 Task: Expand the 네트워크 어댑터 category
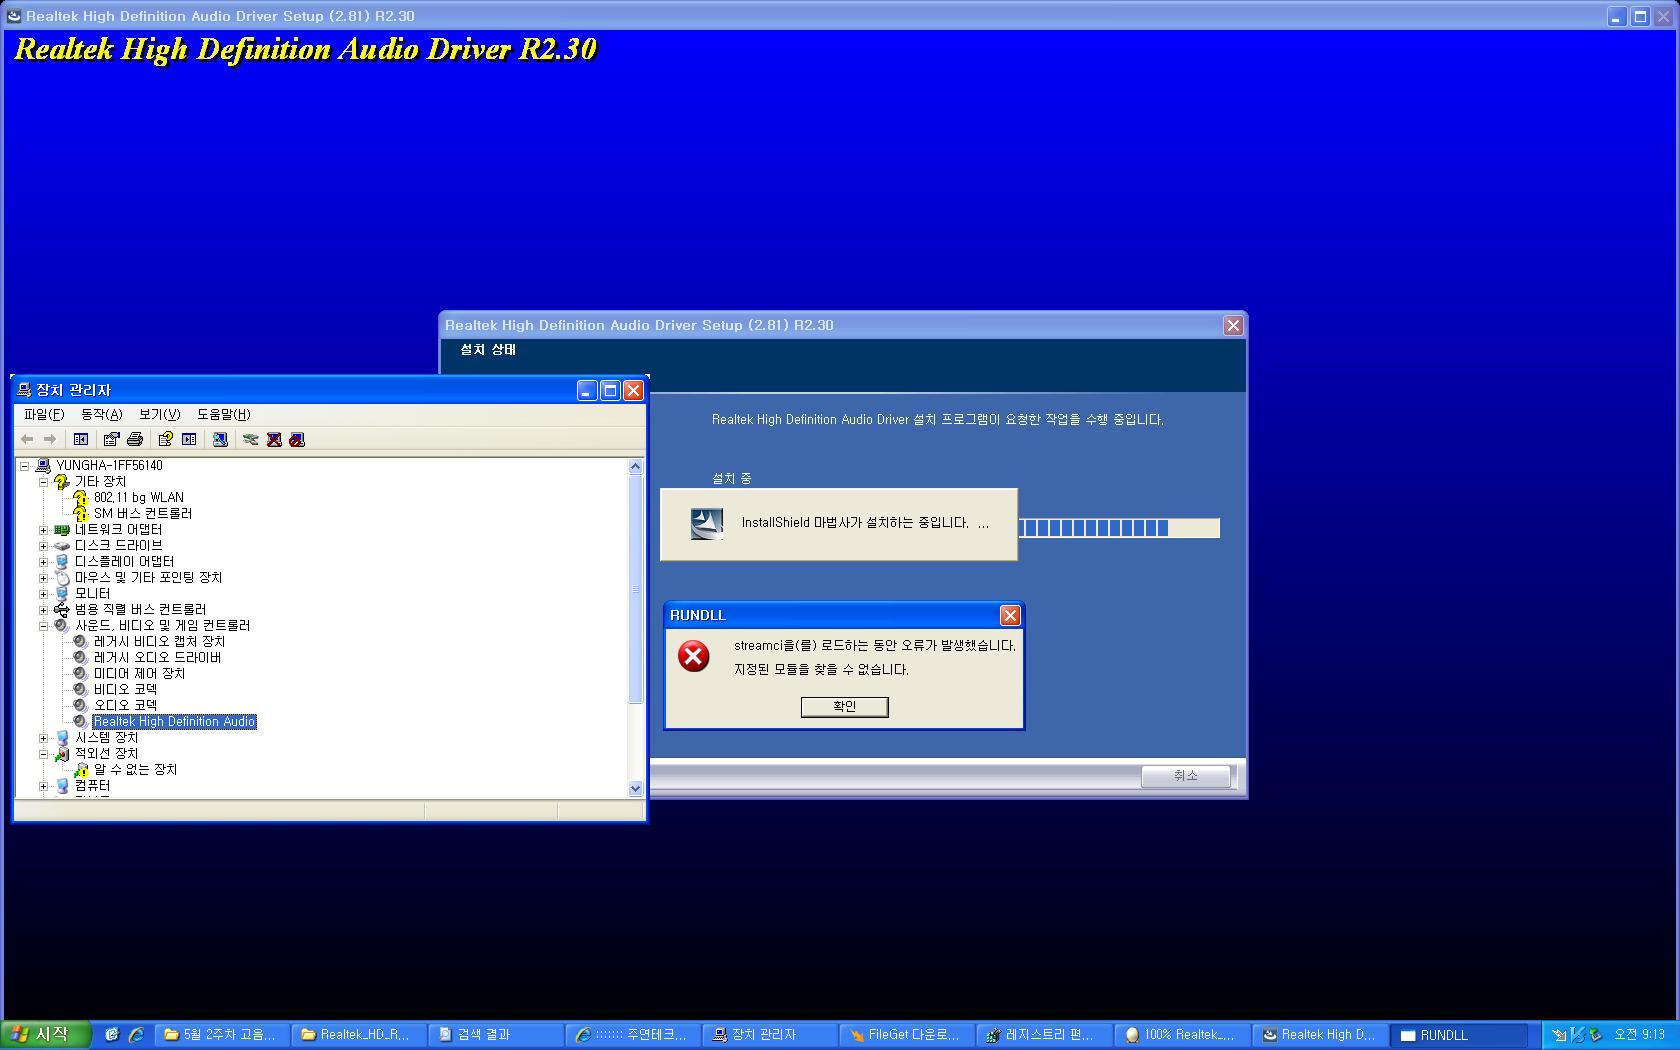[43, 529]
